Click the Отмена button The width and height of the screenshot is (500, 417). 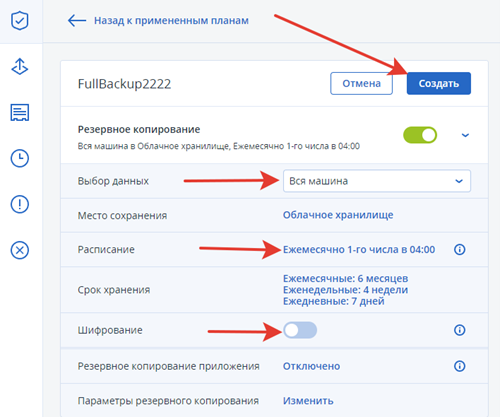pyautogui.click(x=361, y=83)
